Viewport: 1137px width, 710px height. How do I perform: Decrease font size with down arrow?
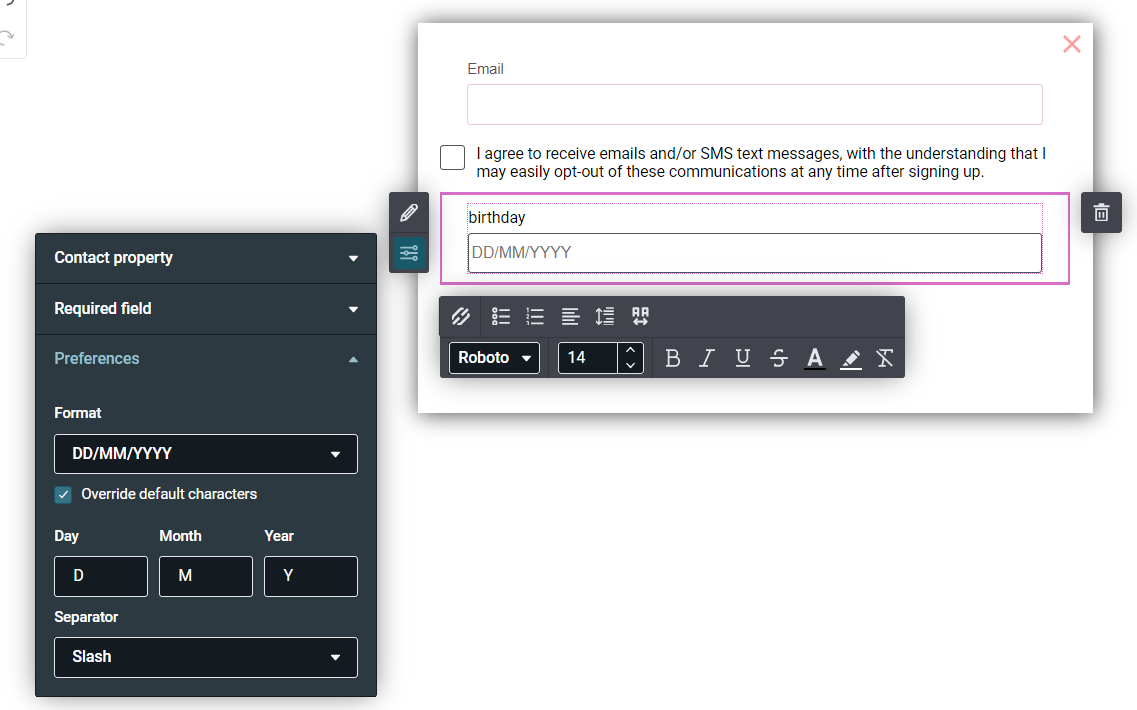630,366
